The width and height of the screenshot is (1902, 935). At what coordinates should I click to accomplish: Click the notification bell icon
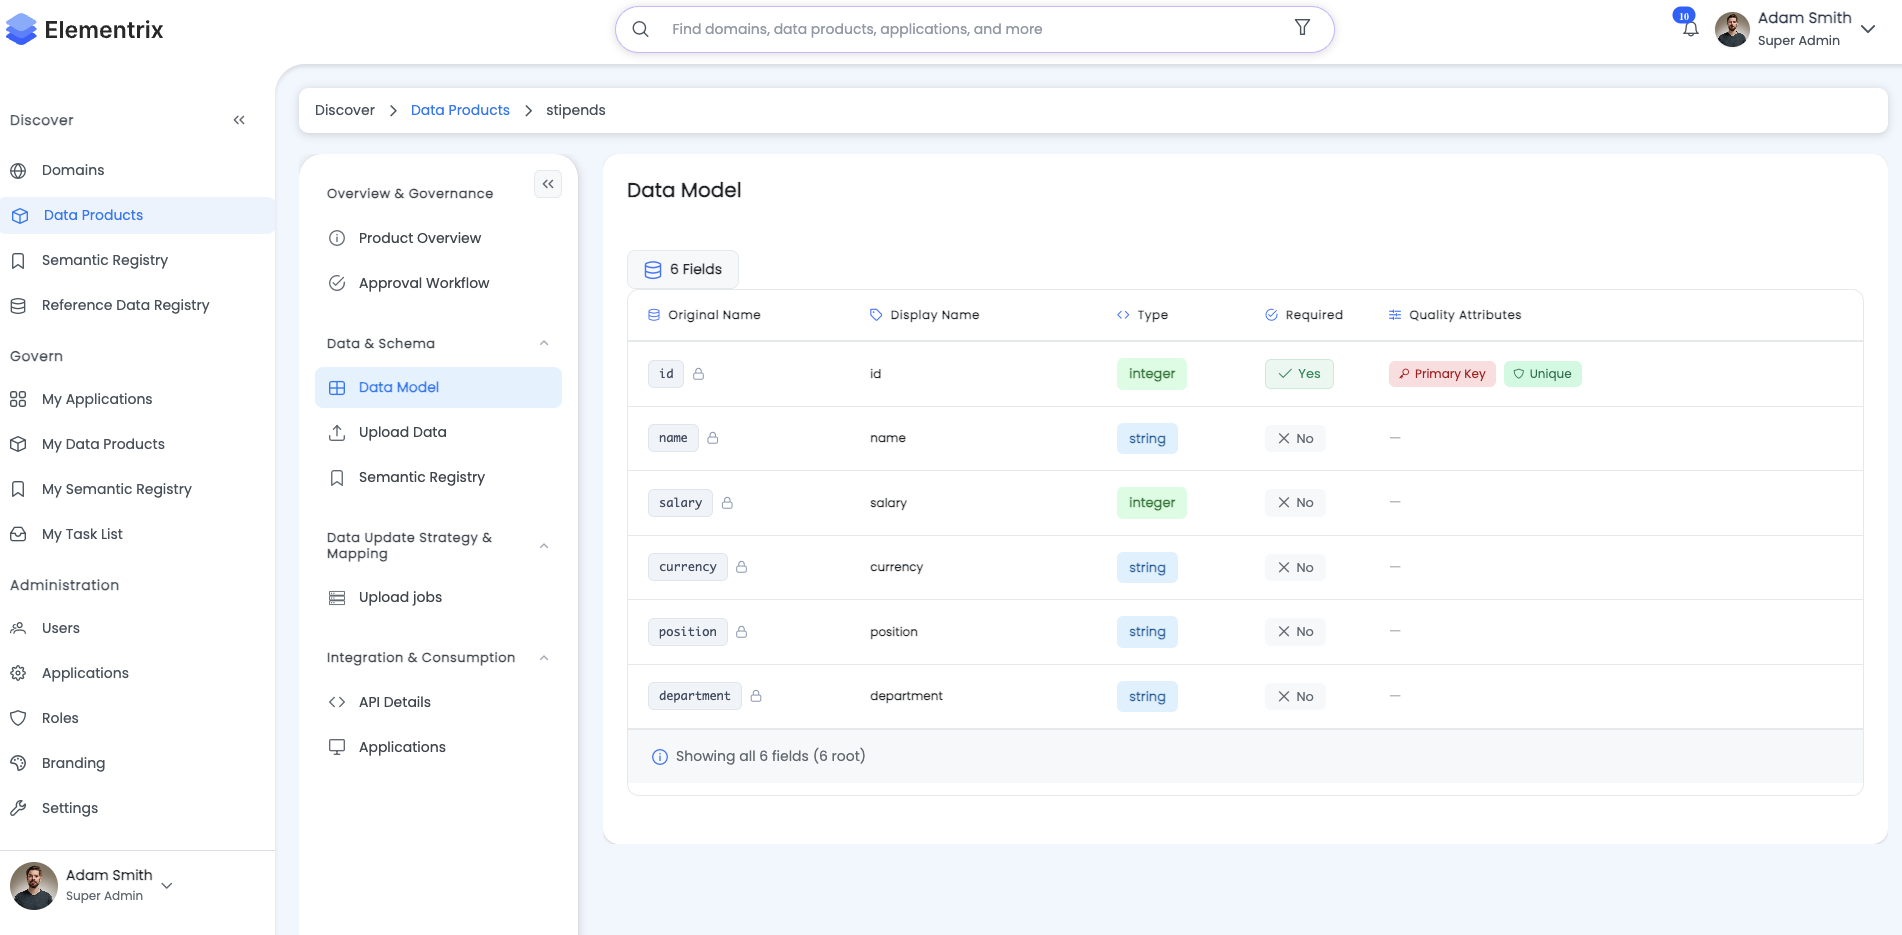(1690, 29)
